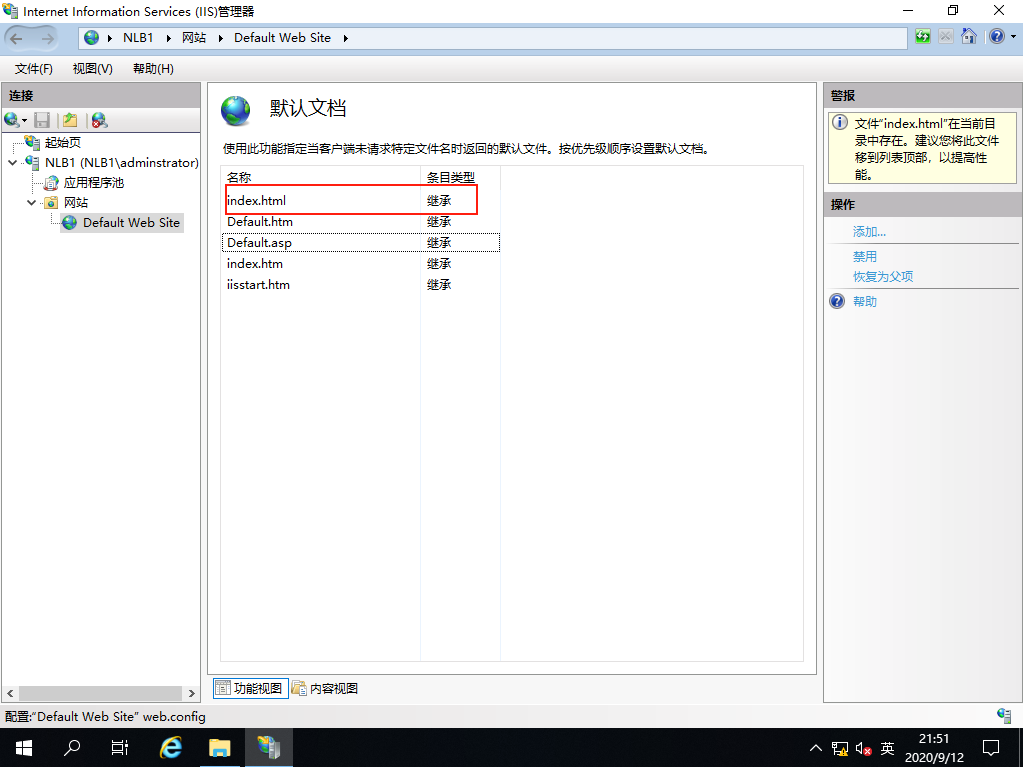Expand arrow after NLB1 breadcrumb
The width and height of the screenshot is (1023, 767).
coord(168,38)
